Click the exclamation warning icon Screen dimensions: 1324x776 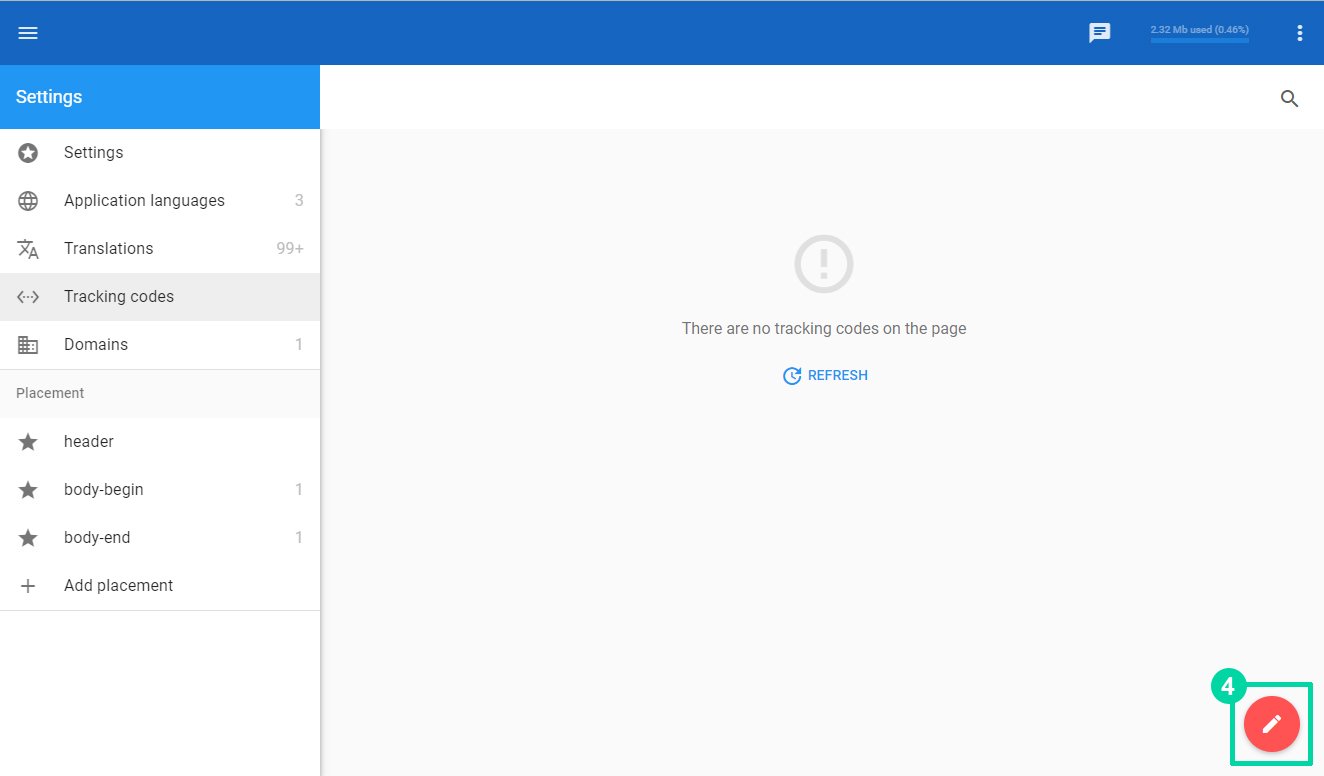coord(824,264)
